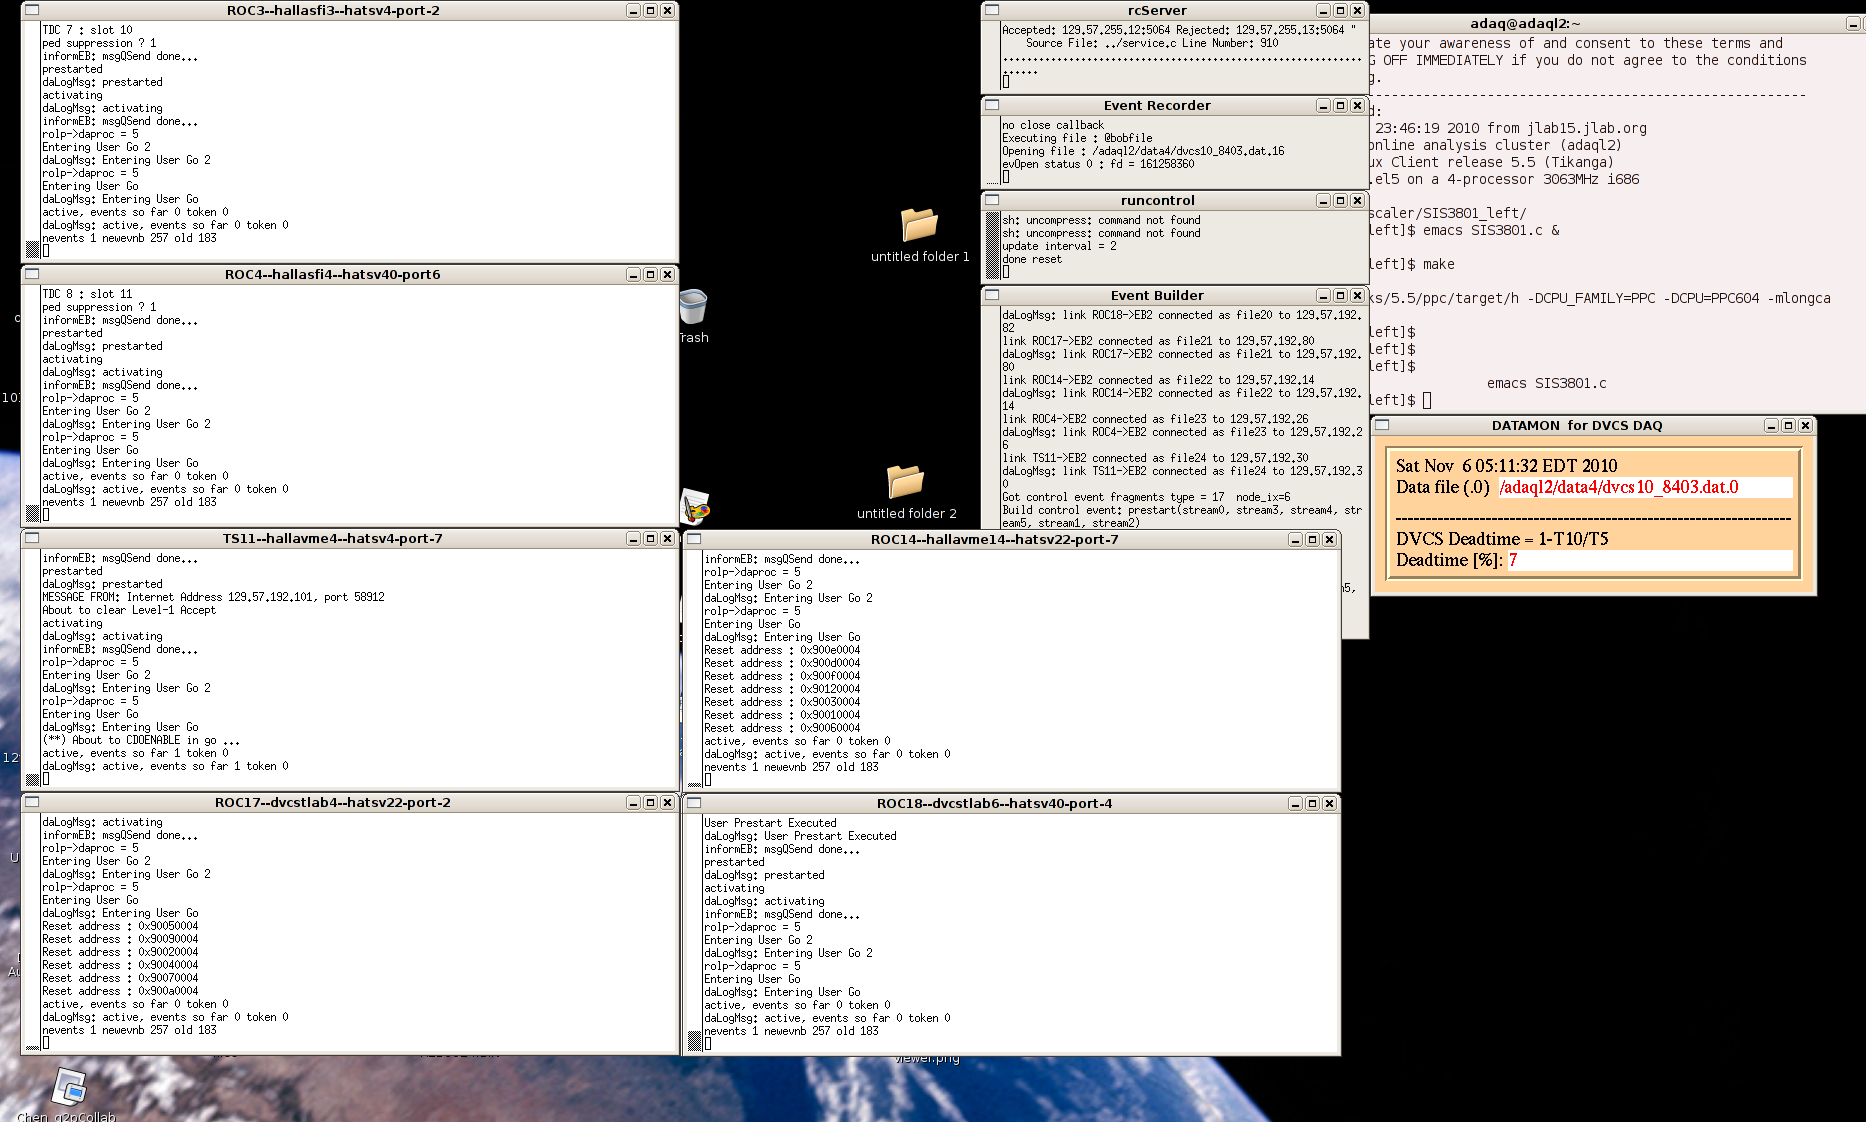Close the DATAMON for DVCS DAQ window

click(x=1805, y=425)
